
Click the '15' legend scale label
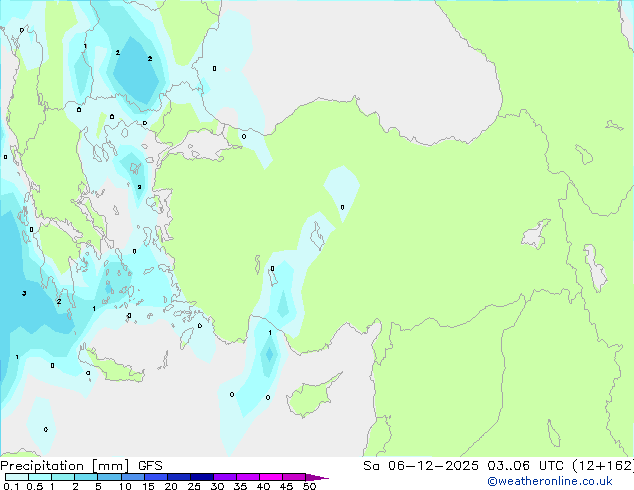(148, 486)
